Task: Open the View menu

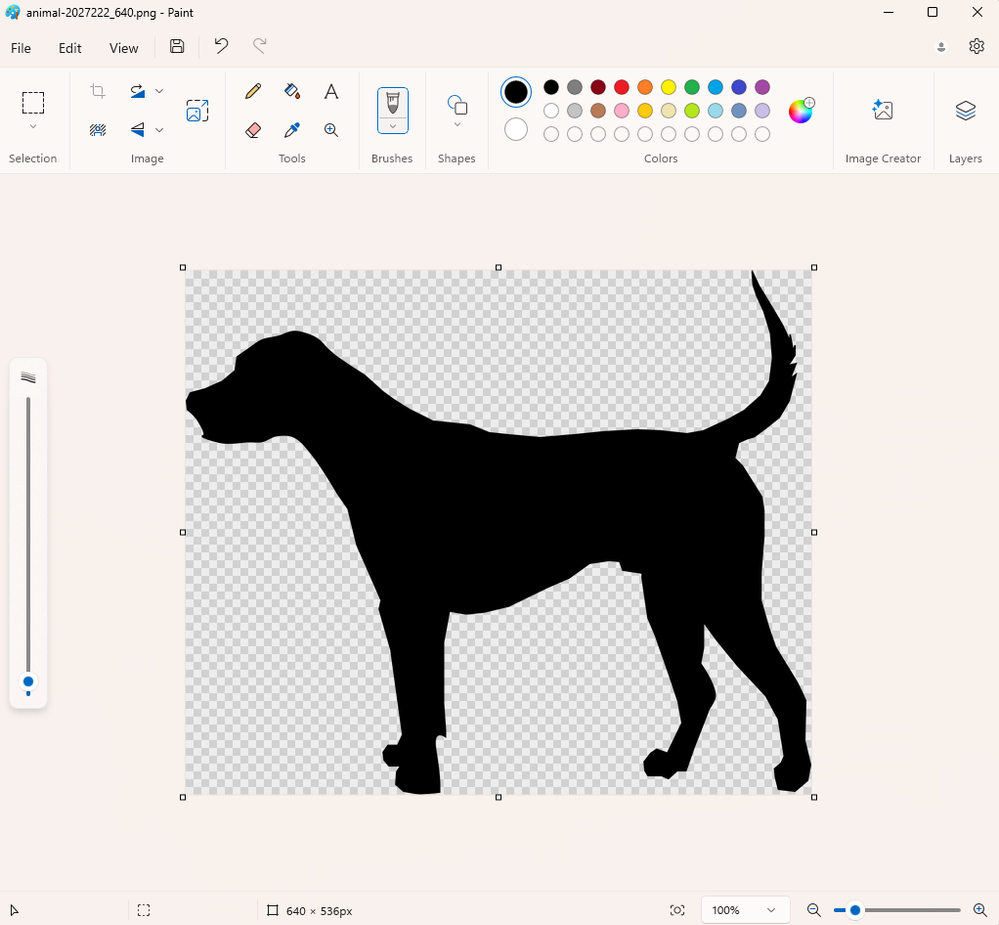Action: [x=124, y=48]
